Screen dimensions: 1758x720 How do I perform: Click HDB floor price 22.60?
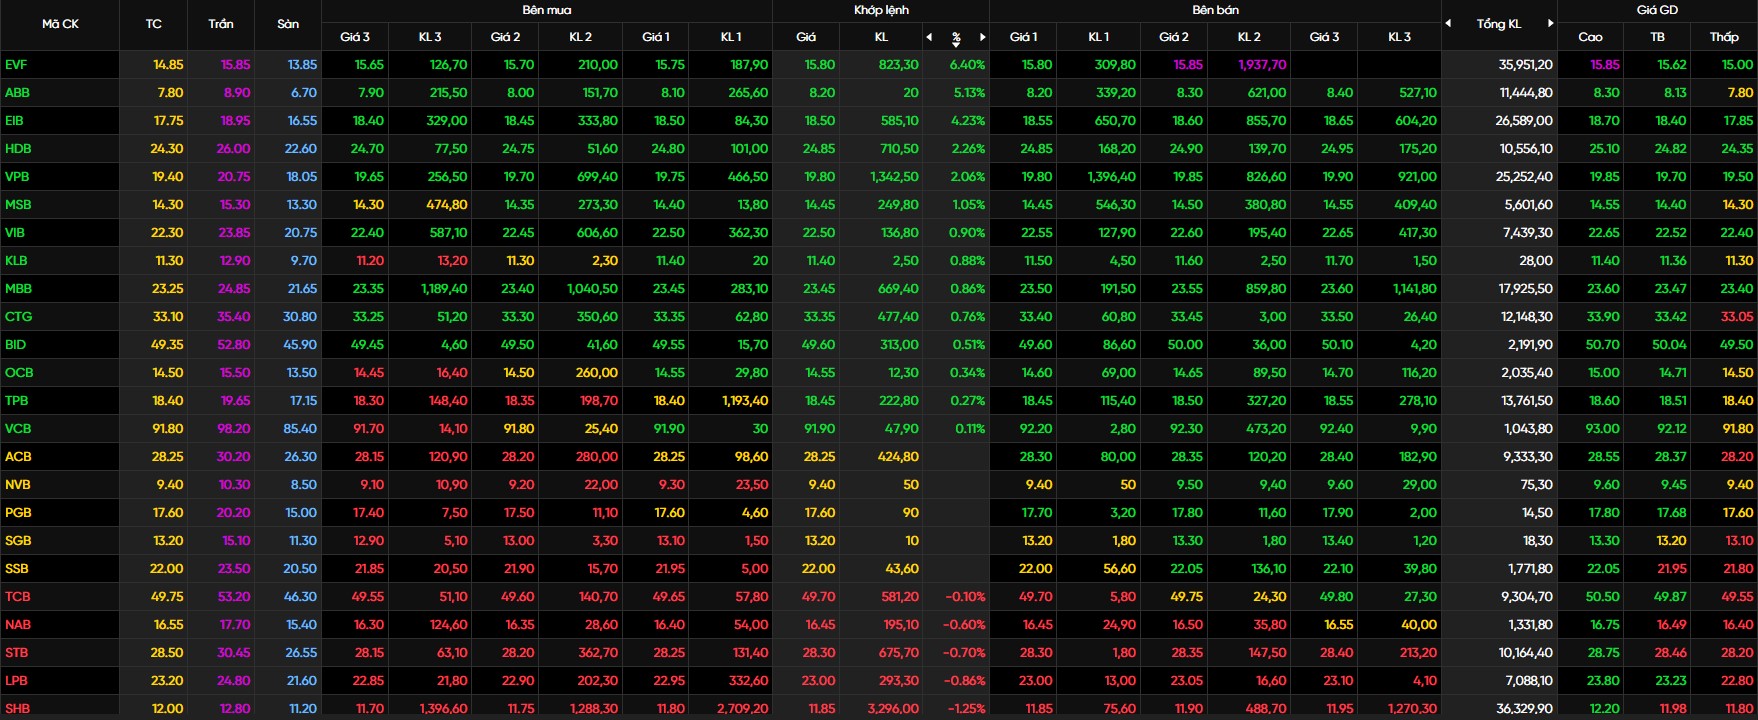[300, 148]
